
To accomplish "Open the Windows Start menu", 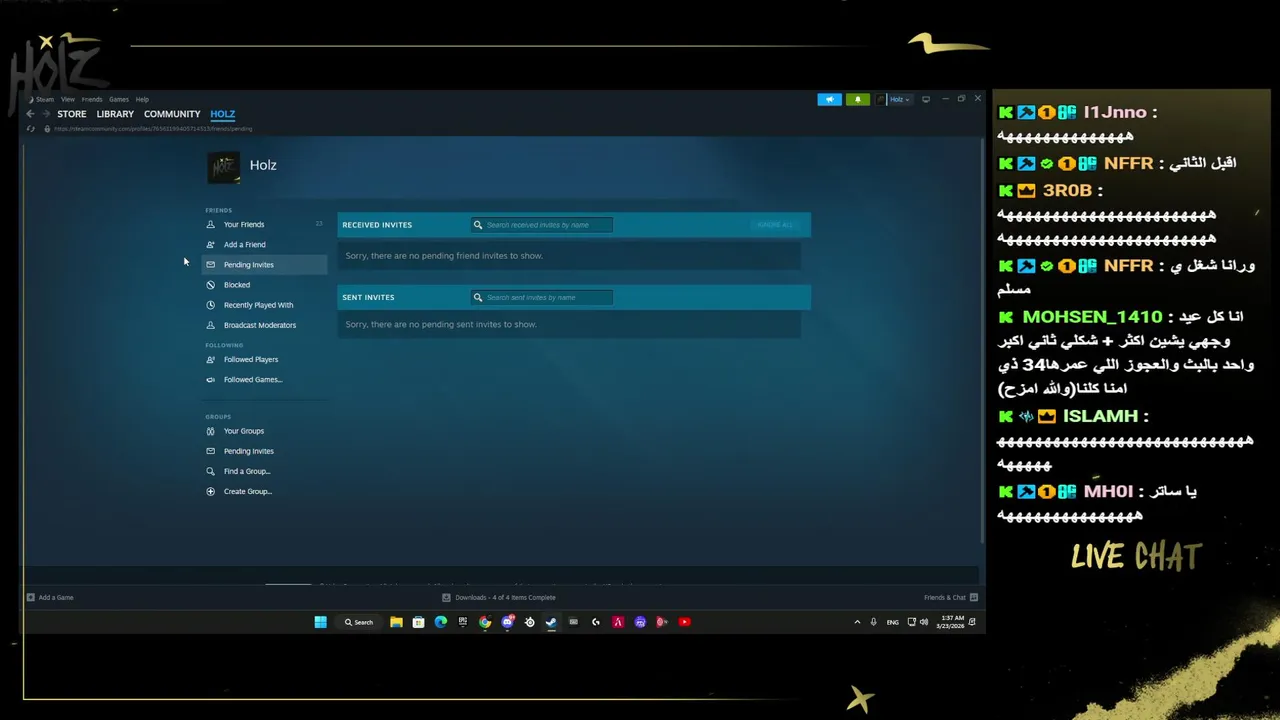I will coord(320,622).
